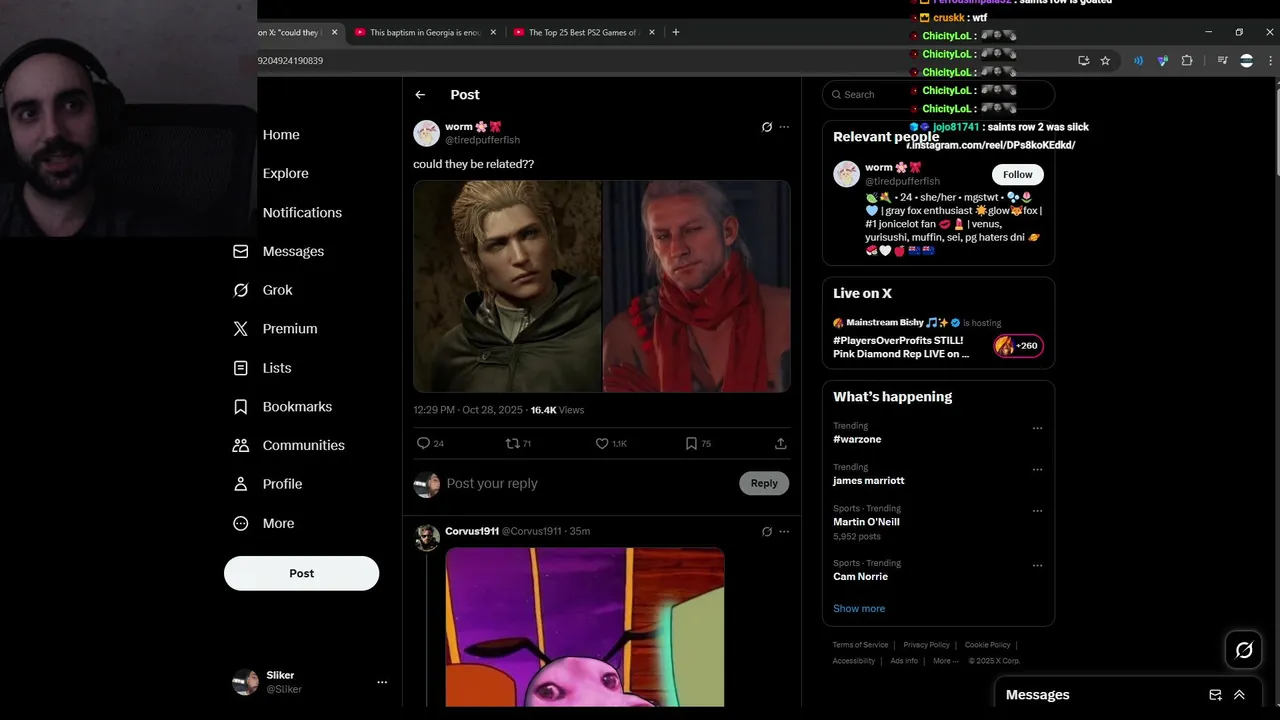Viewport: 1280px width, 720px height.
Task: Open Martin O'Neill trending topic
Action: coord(866,522)
